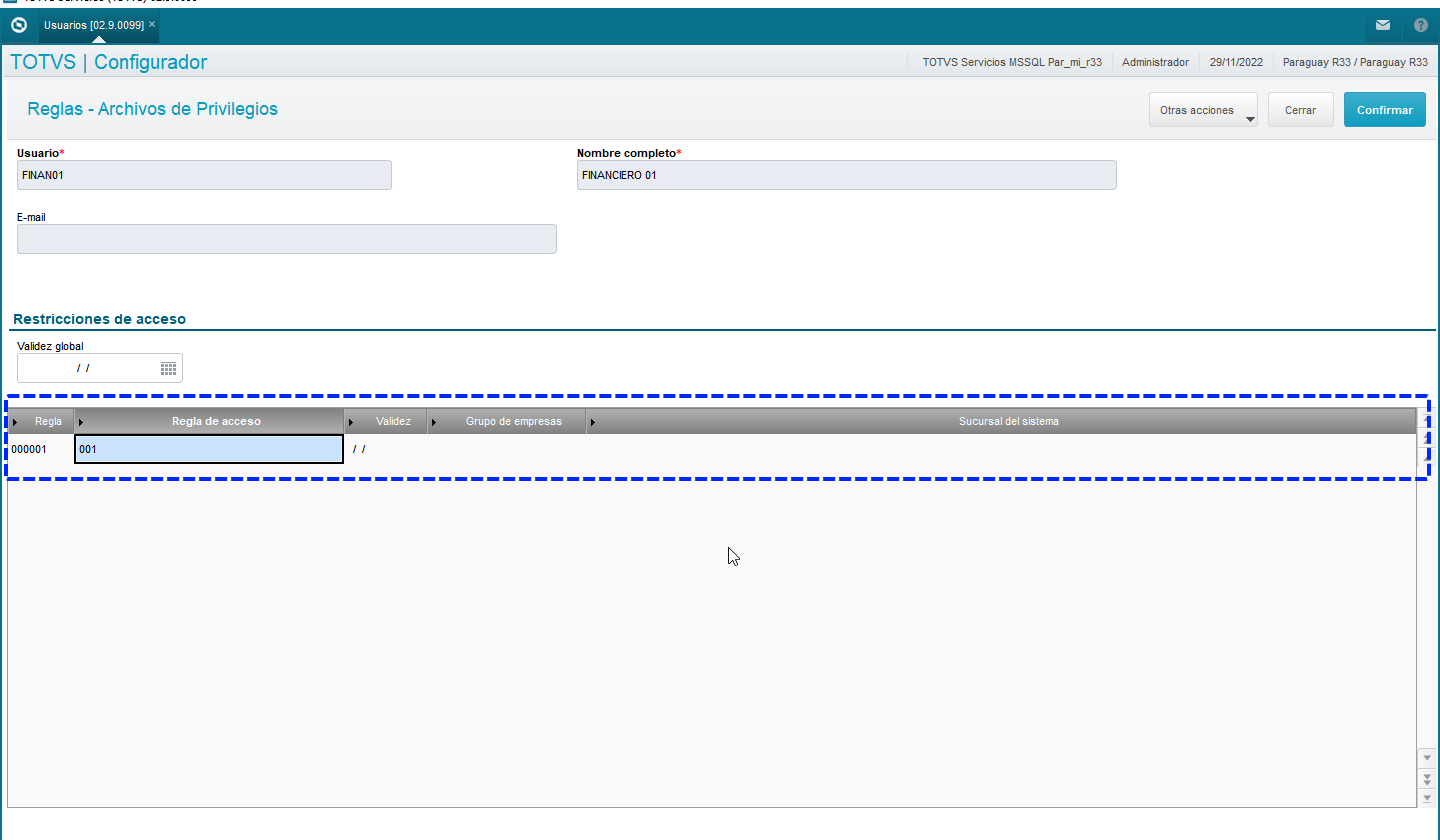
Task: Click the Restricciones de acceso section heading
Action: [99, 319]
